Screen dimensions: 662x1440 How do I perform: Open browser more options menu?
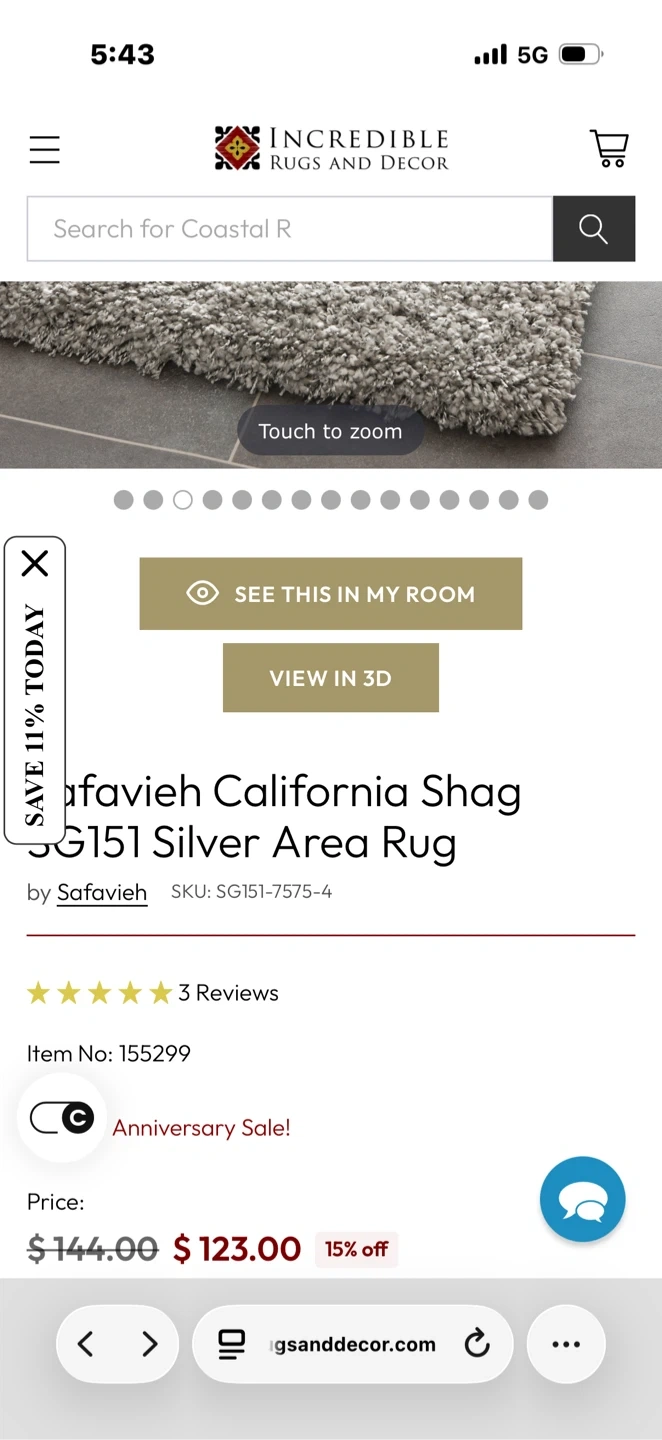coord(567,1344)
